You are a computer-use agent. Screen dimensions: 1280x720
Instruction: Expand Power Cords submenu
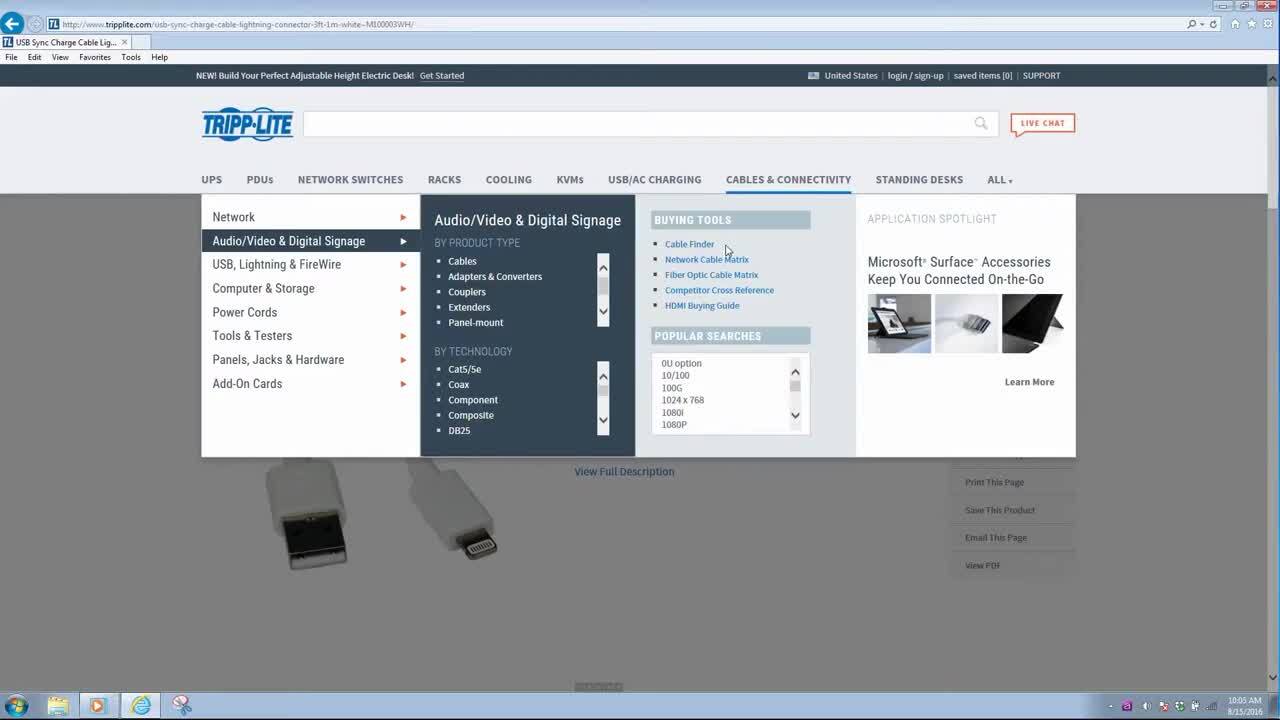[x=310, y=312]
